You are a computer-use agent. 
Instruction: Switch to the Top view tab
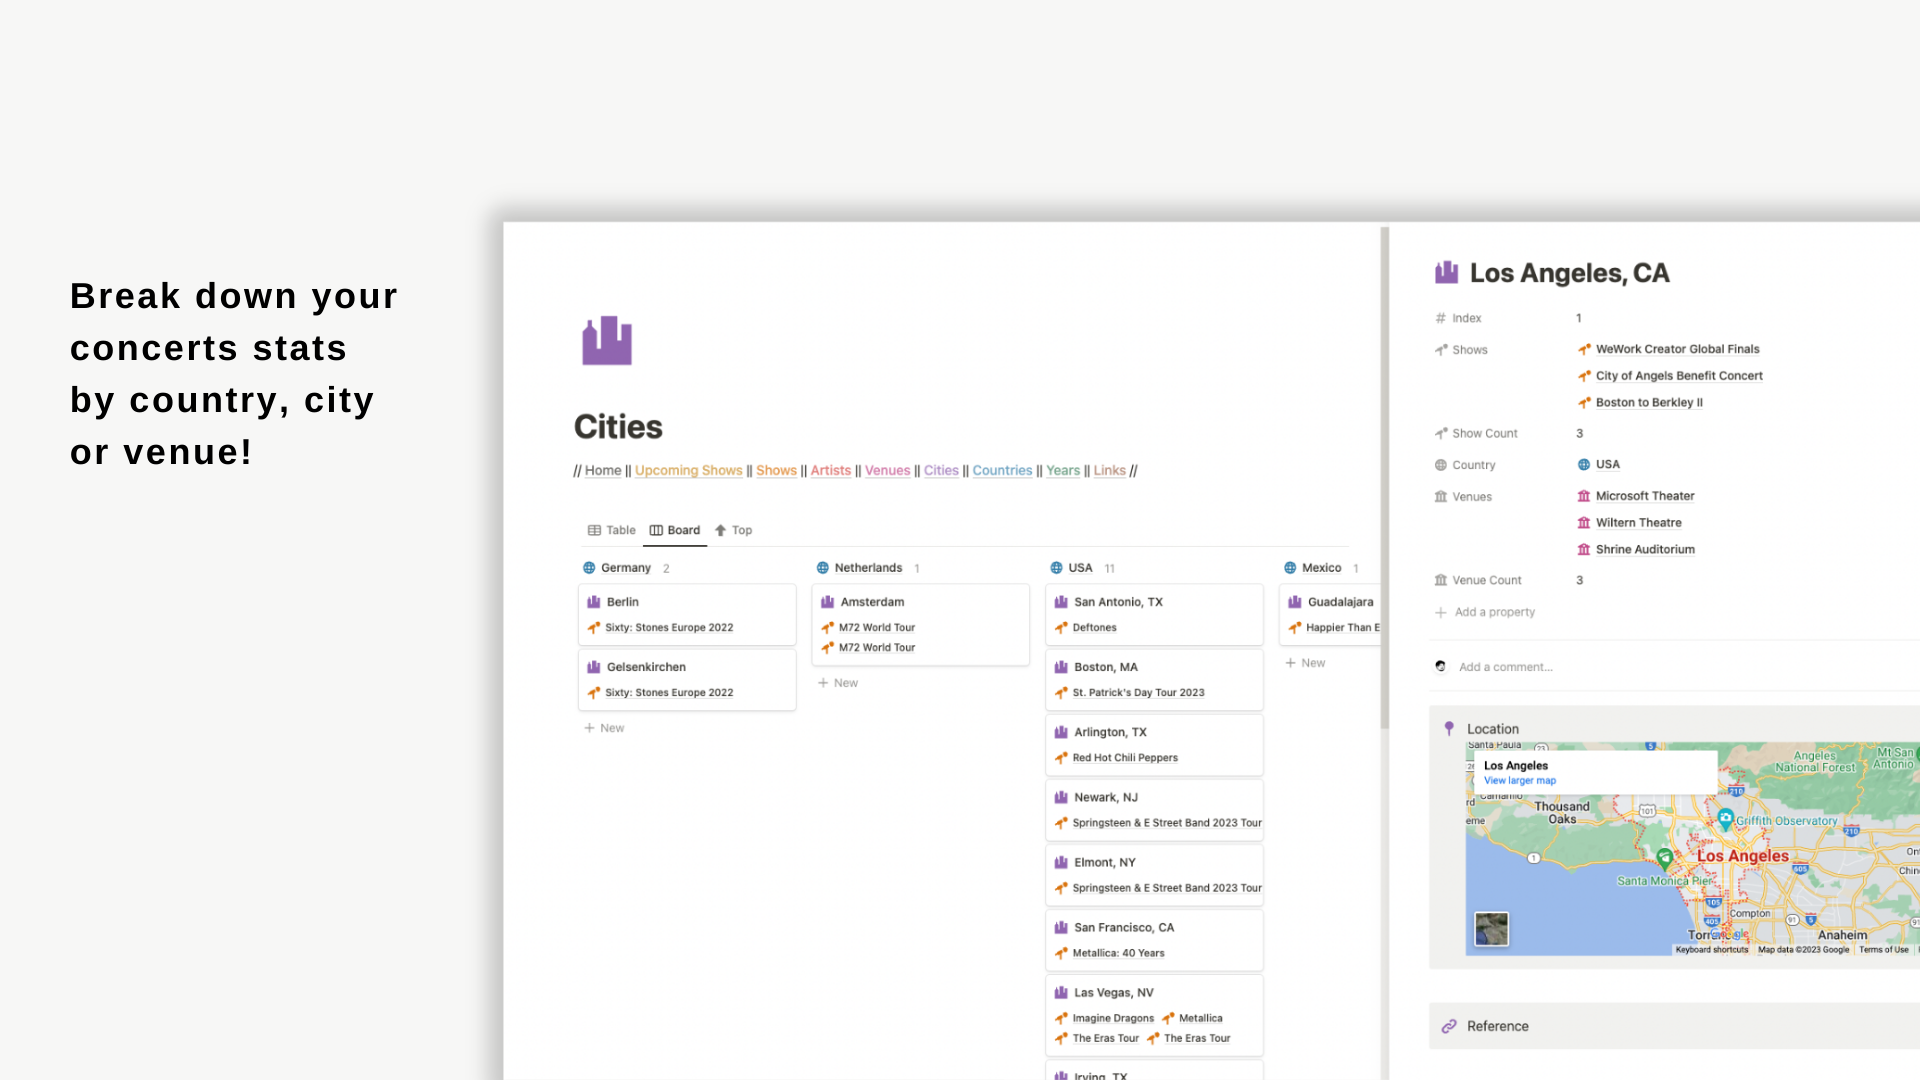[733, 530]
